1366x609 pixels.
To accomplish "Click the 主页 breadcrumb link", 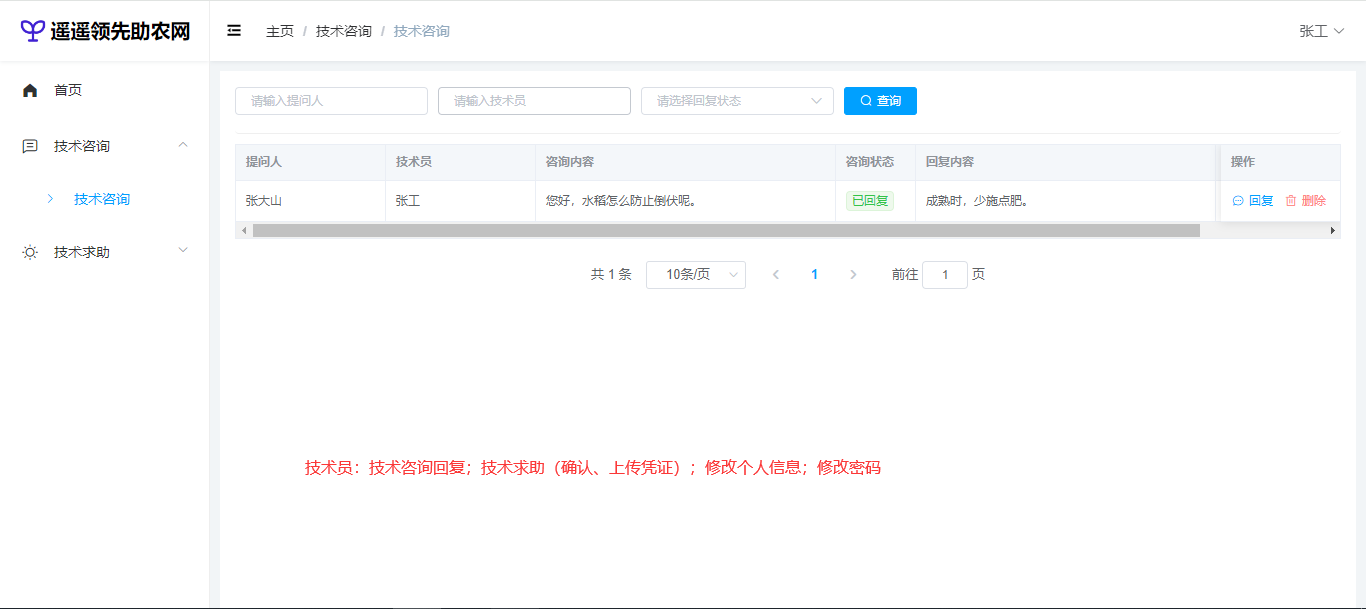I will [280, 31].
